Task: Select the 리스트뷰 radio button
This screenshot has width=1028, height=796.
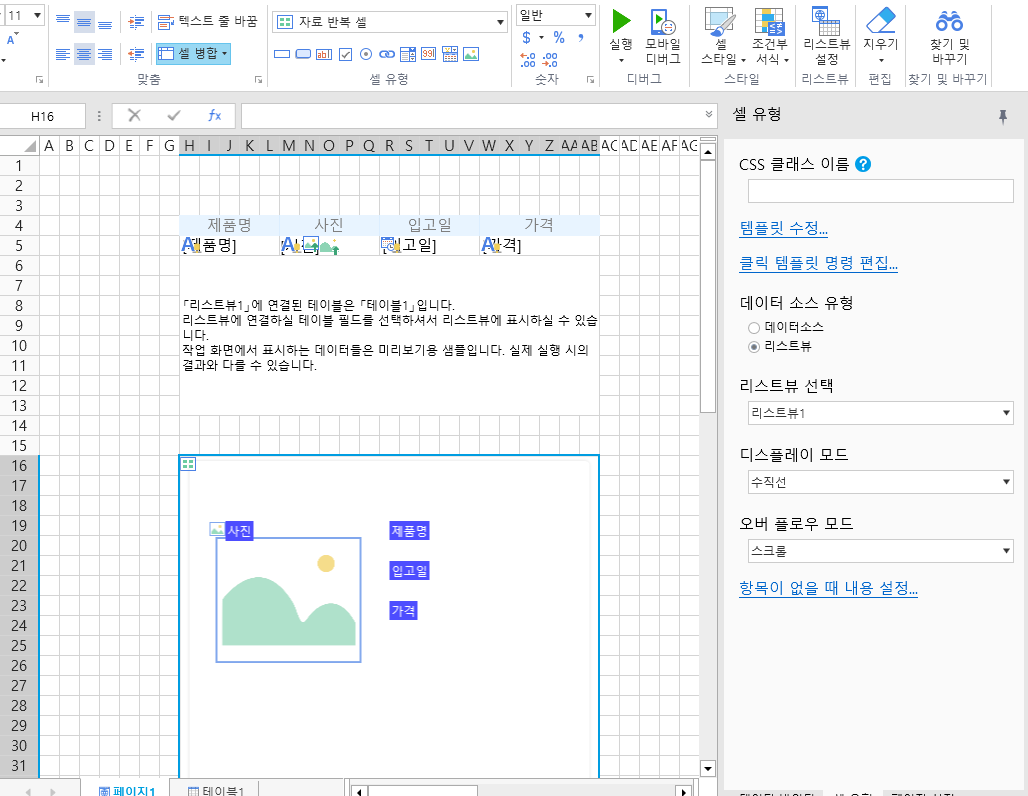Action: pyautogui.click(x=754, y=346)
